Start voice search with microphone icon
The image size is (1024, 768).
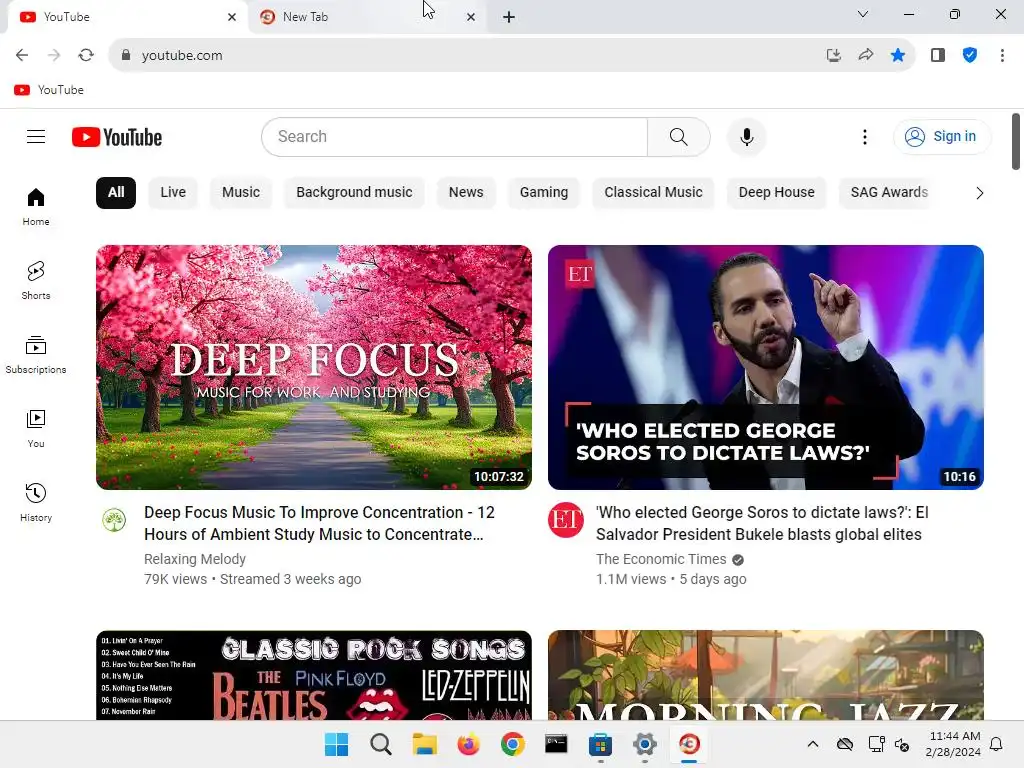pos(746,136)
